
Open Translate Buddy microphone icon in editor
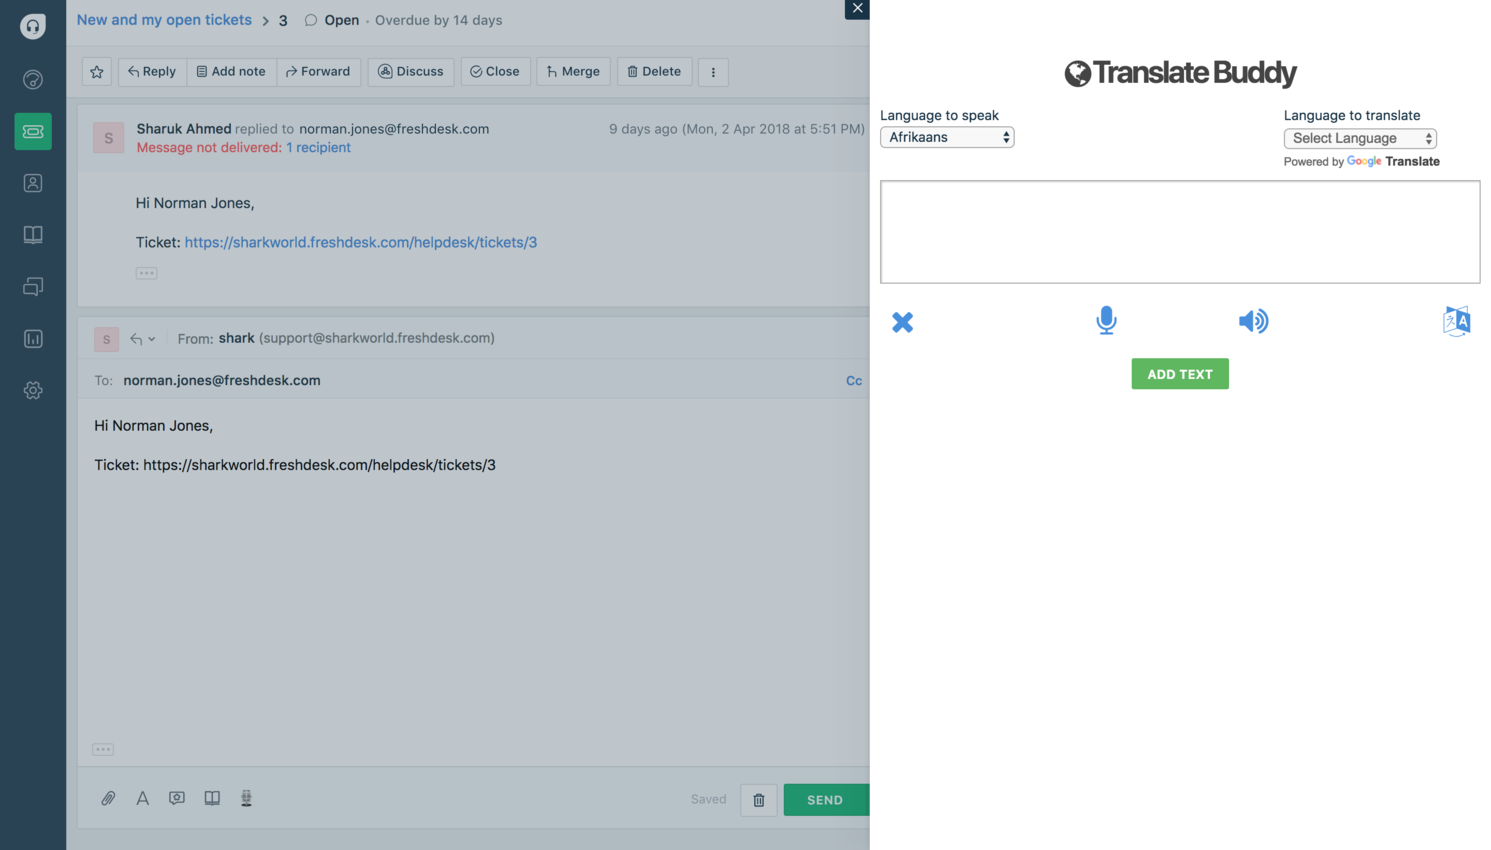246,798
